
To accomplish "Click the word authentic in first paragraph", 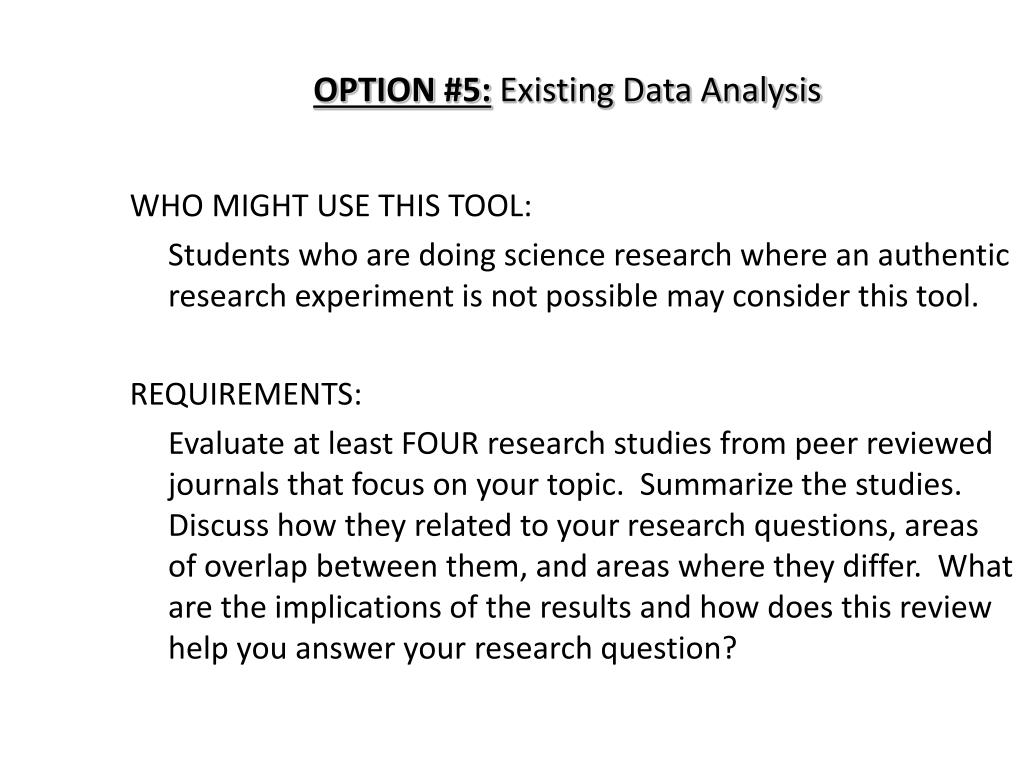I will click(x=944, y=255).
